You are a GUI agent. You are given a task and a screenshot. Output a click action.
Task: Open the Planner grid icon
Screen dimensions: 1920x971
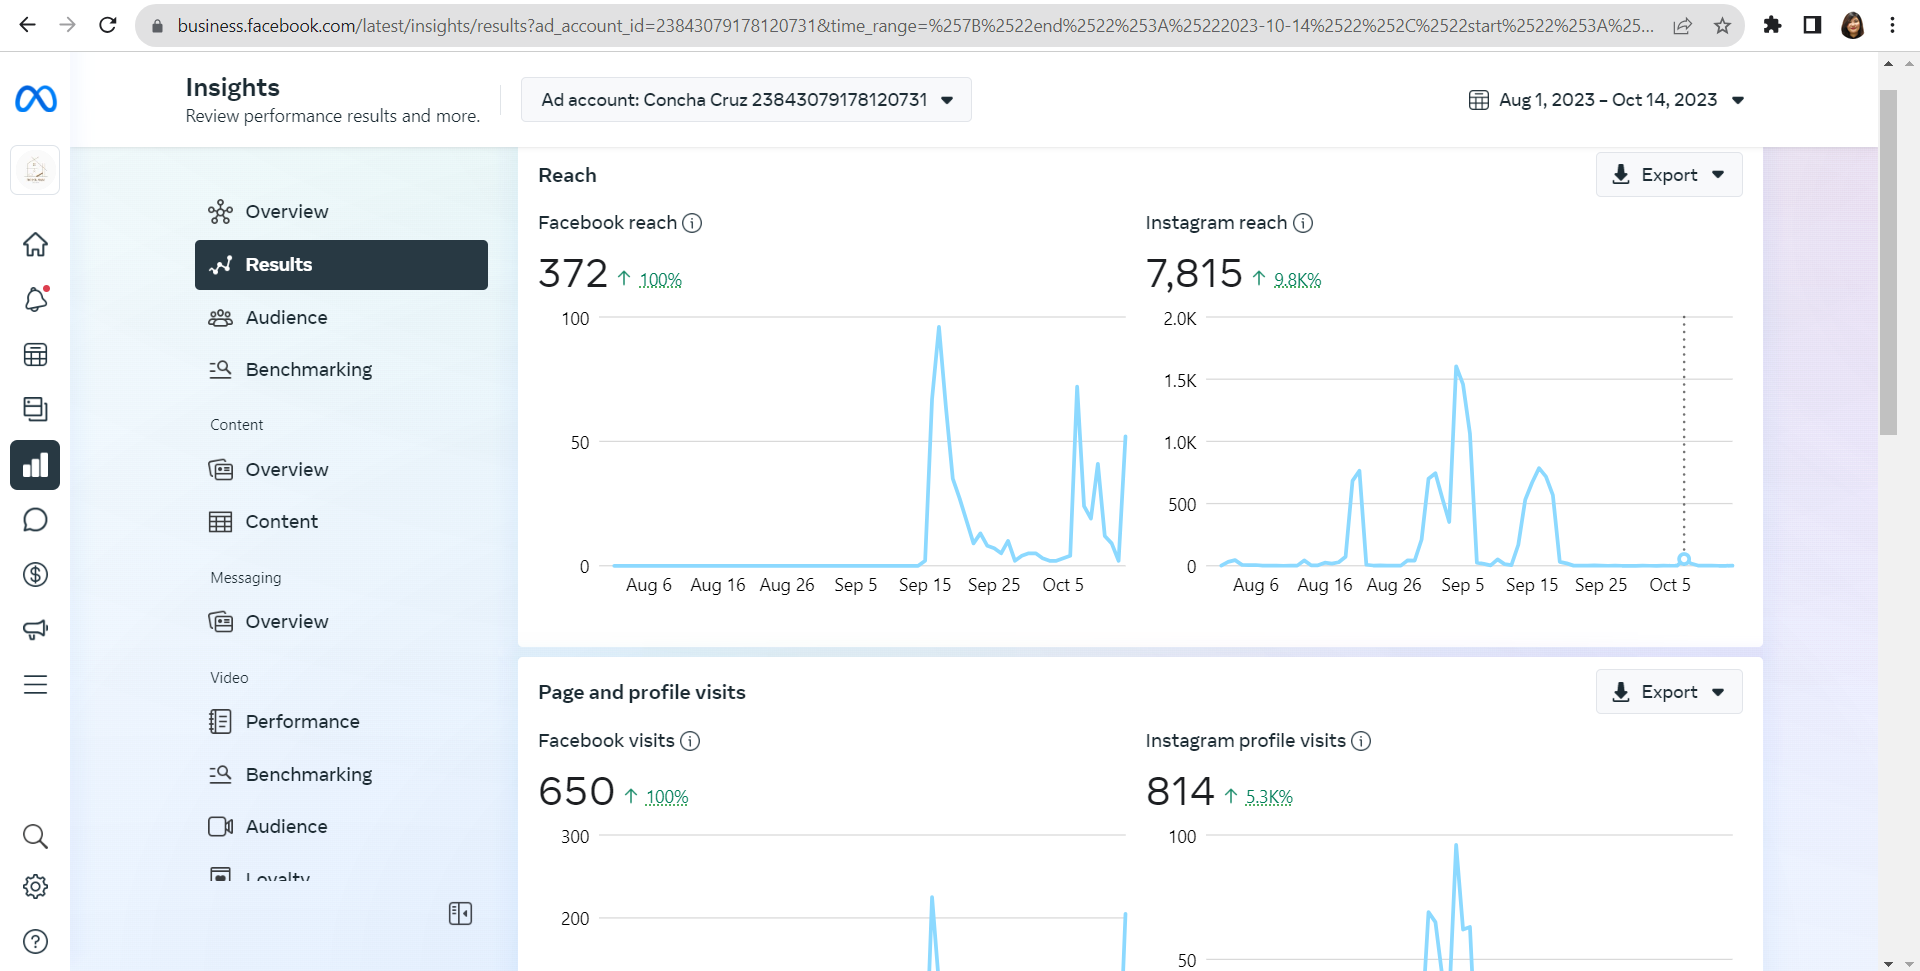click(x=36, y=354)
